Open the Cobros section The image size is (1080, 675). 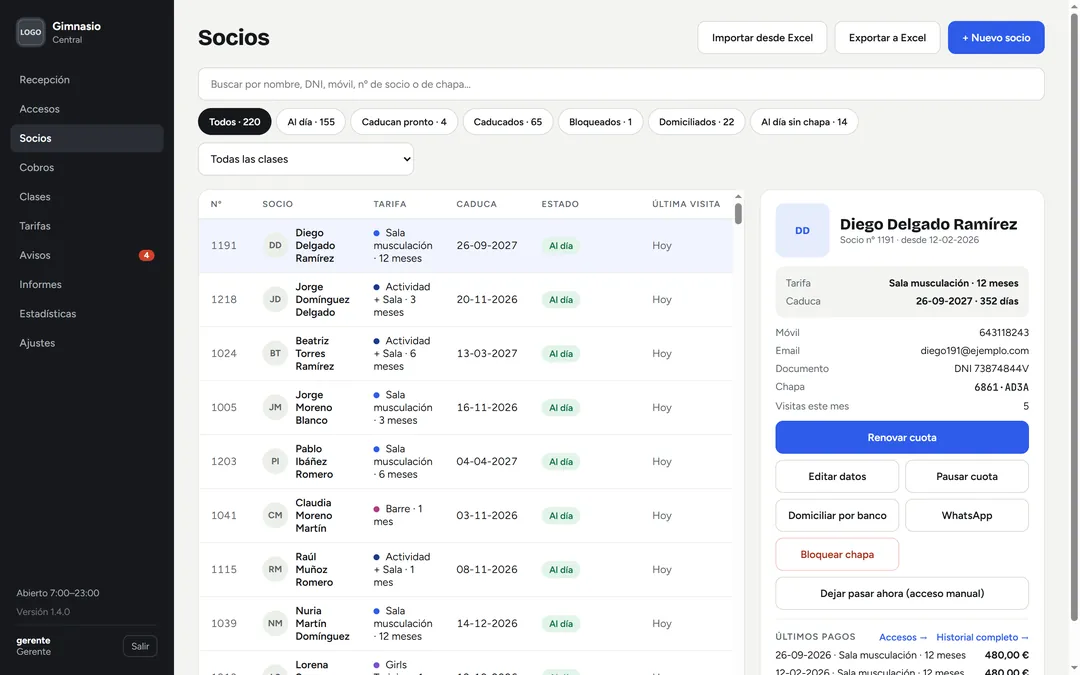coord(87,167)
